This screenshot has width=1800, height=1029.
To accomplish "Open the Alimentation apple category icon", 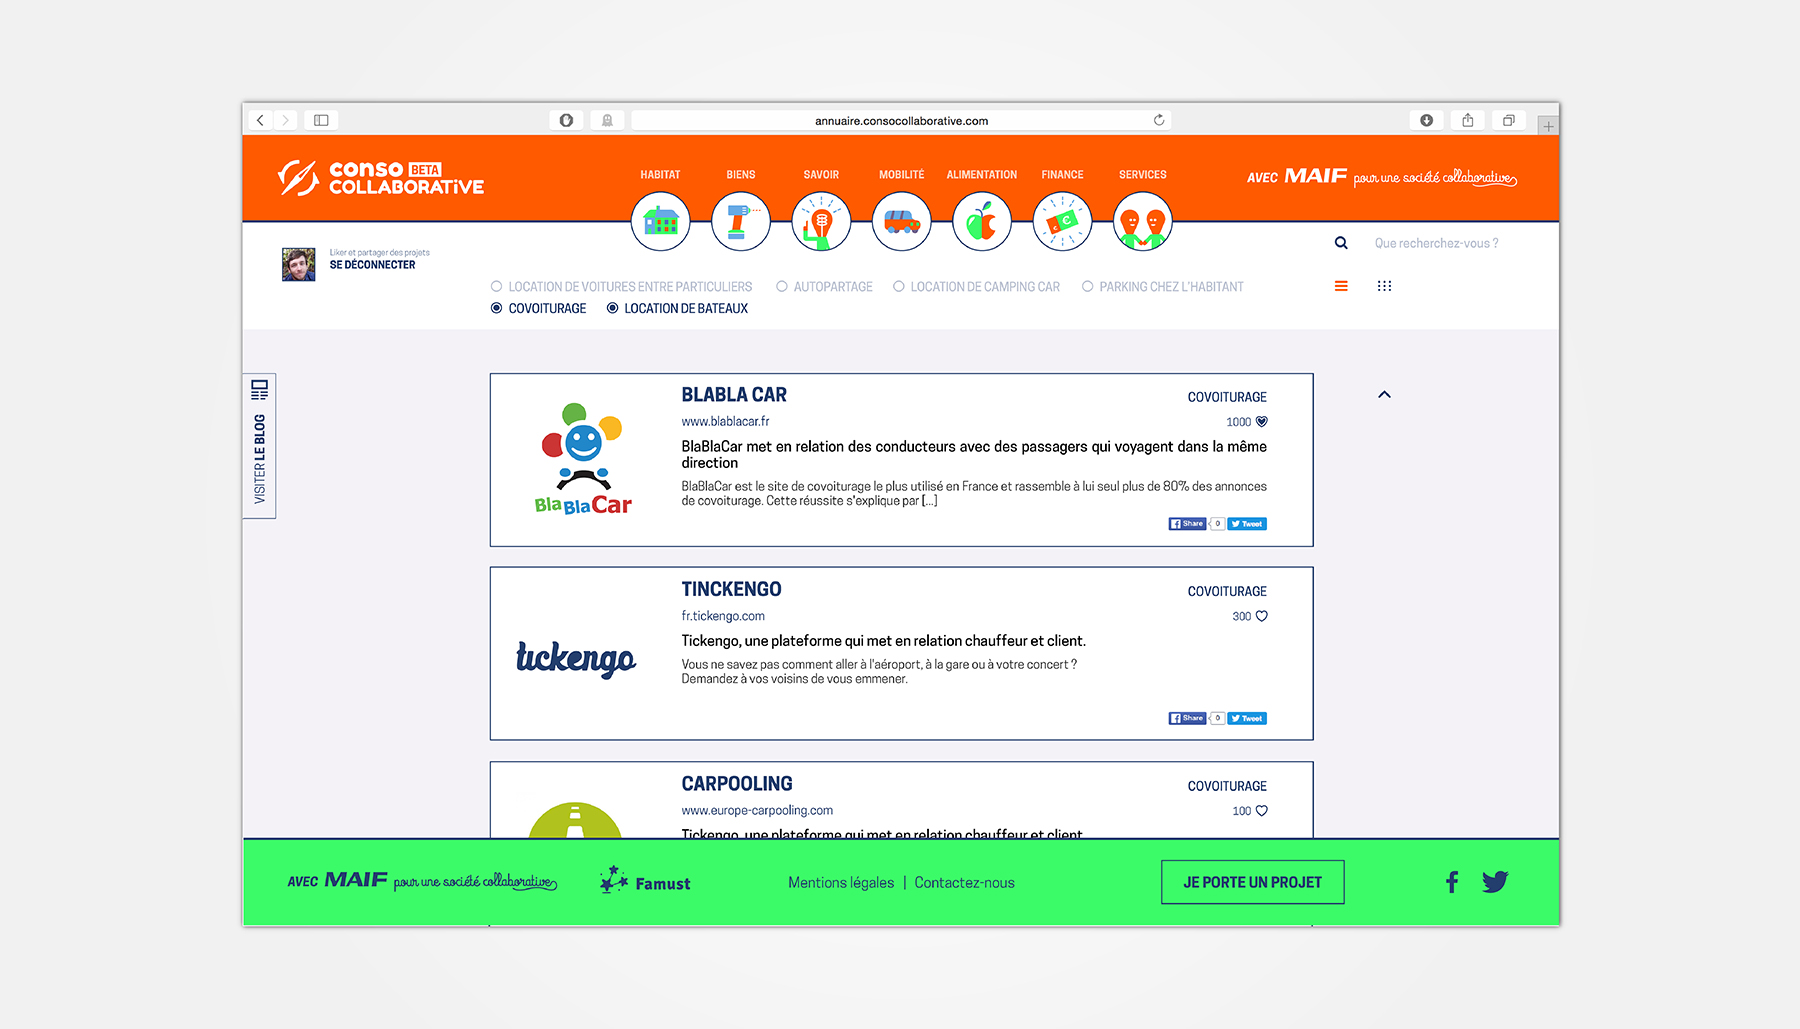I will 982,221.
